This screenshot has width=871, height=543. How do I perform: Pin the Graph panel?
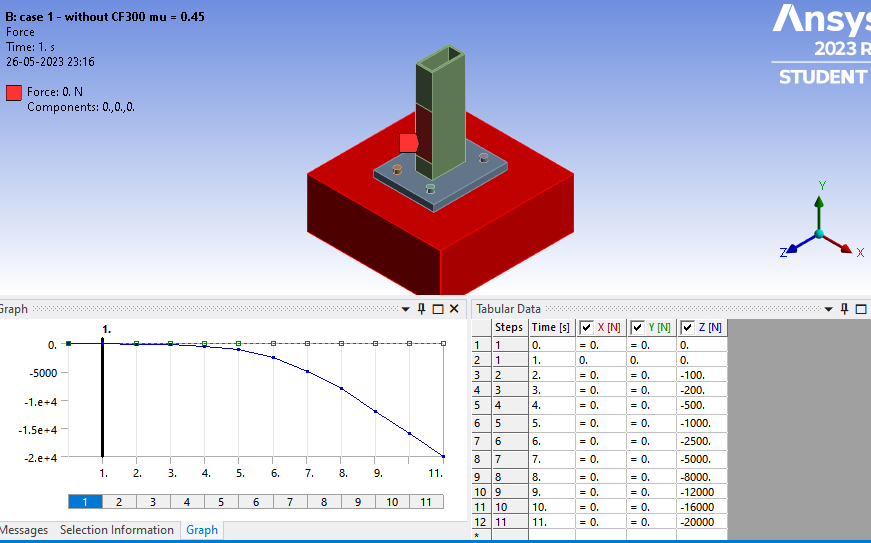(x=422, y=309)
